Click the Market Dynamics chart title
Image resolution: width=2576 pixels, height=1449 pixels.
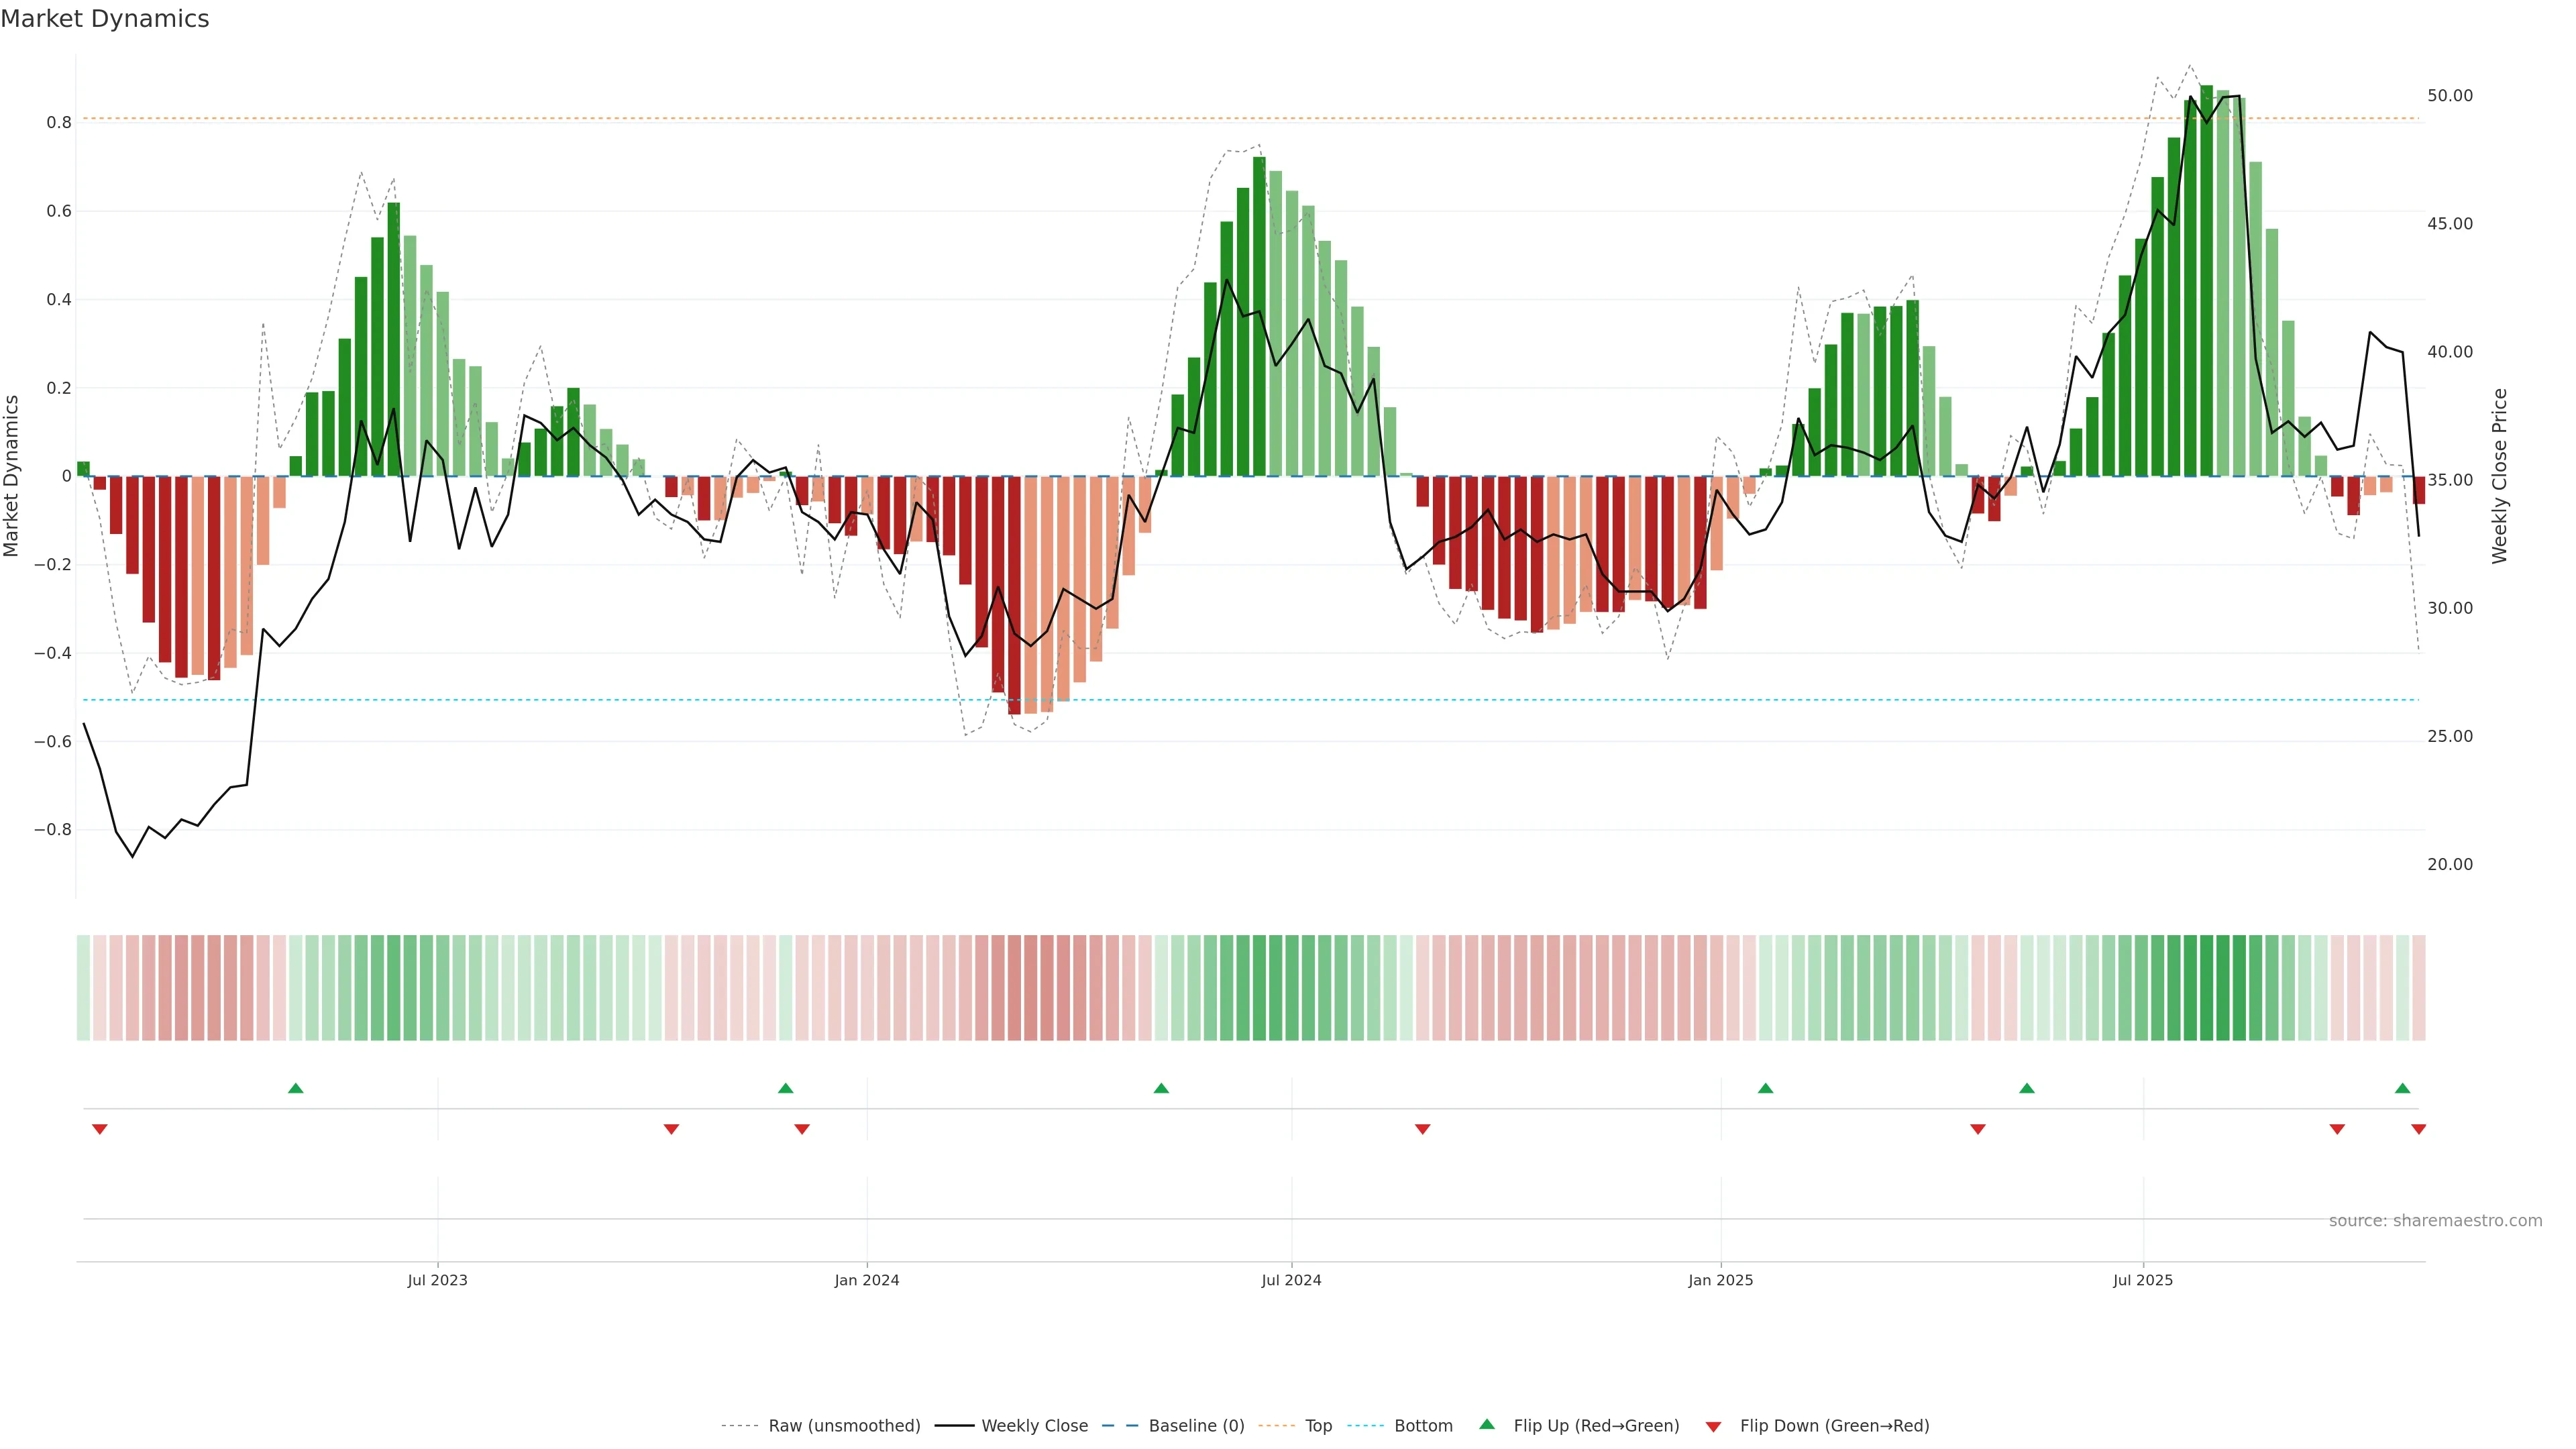(x=105, y=19)
